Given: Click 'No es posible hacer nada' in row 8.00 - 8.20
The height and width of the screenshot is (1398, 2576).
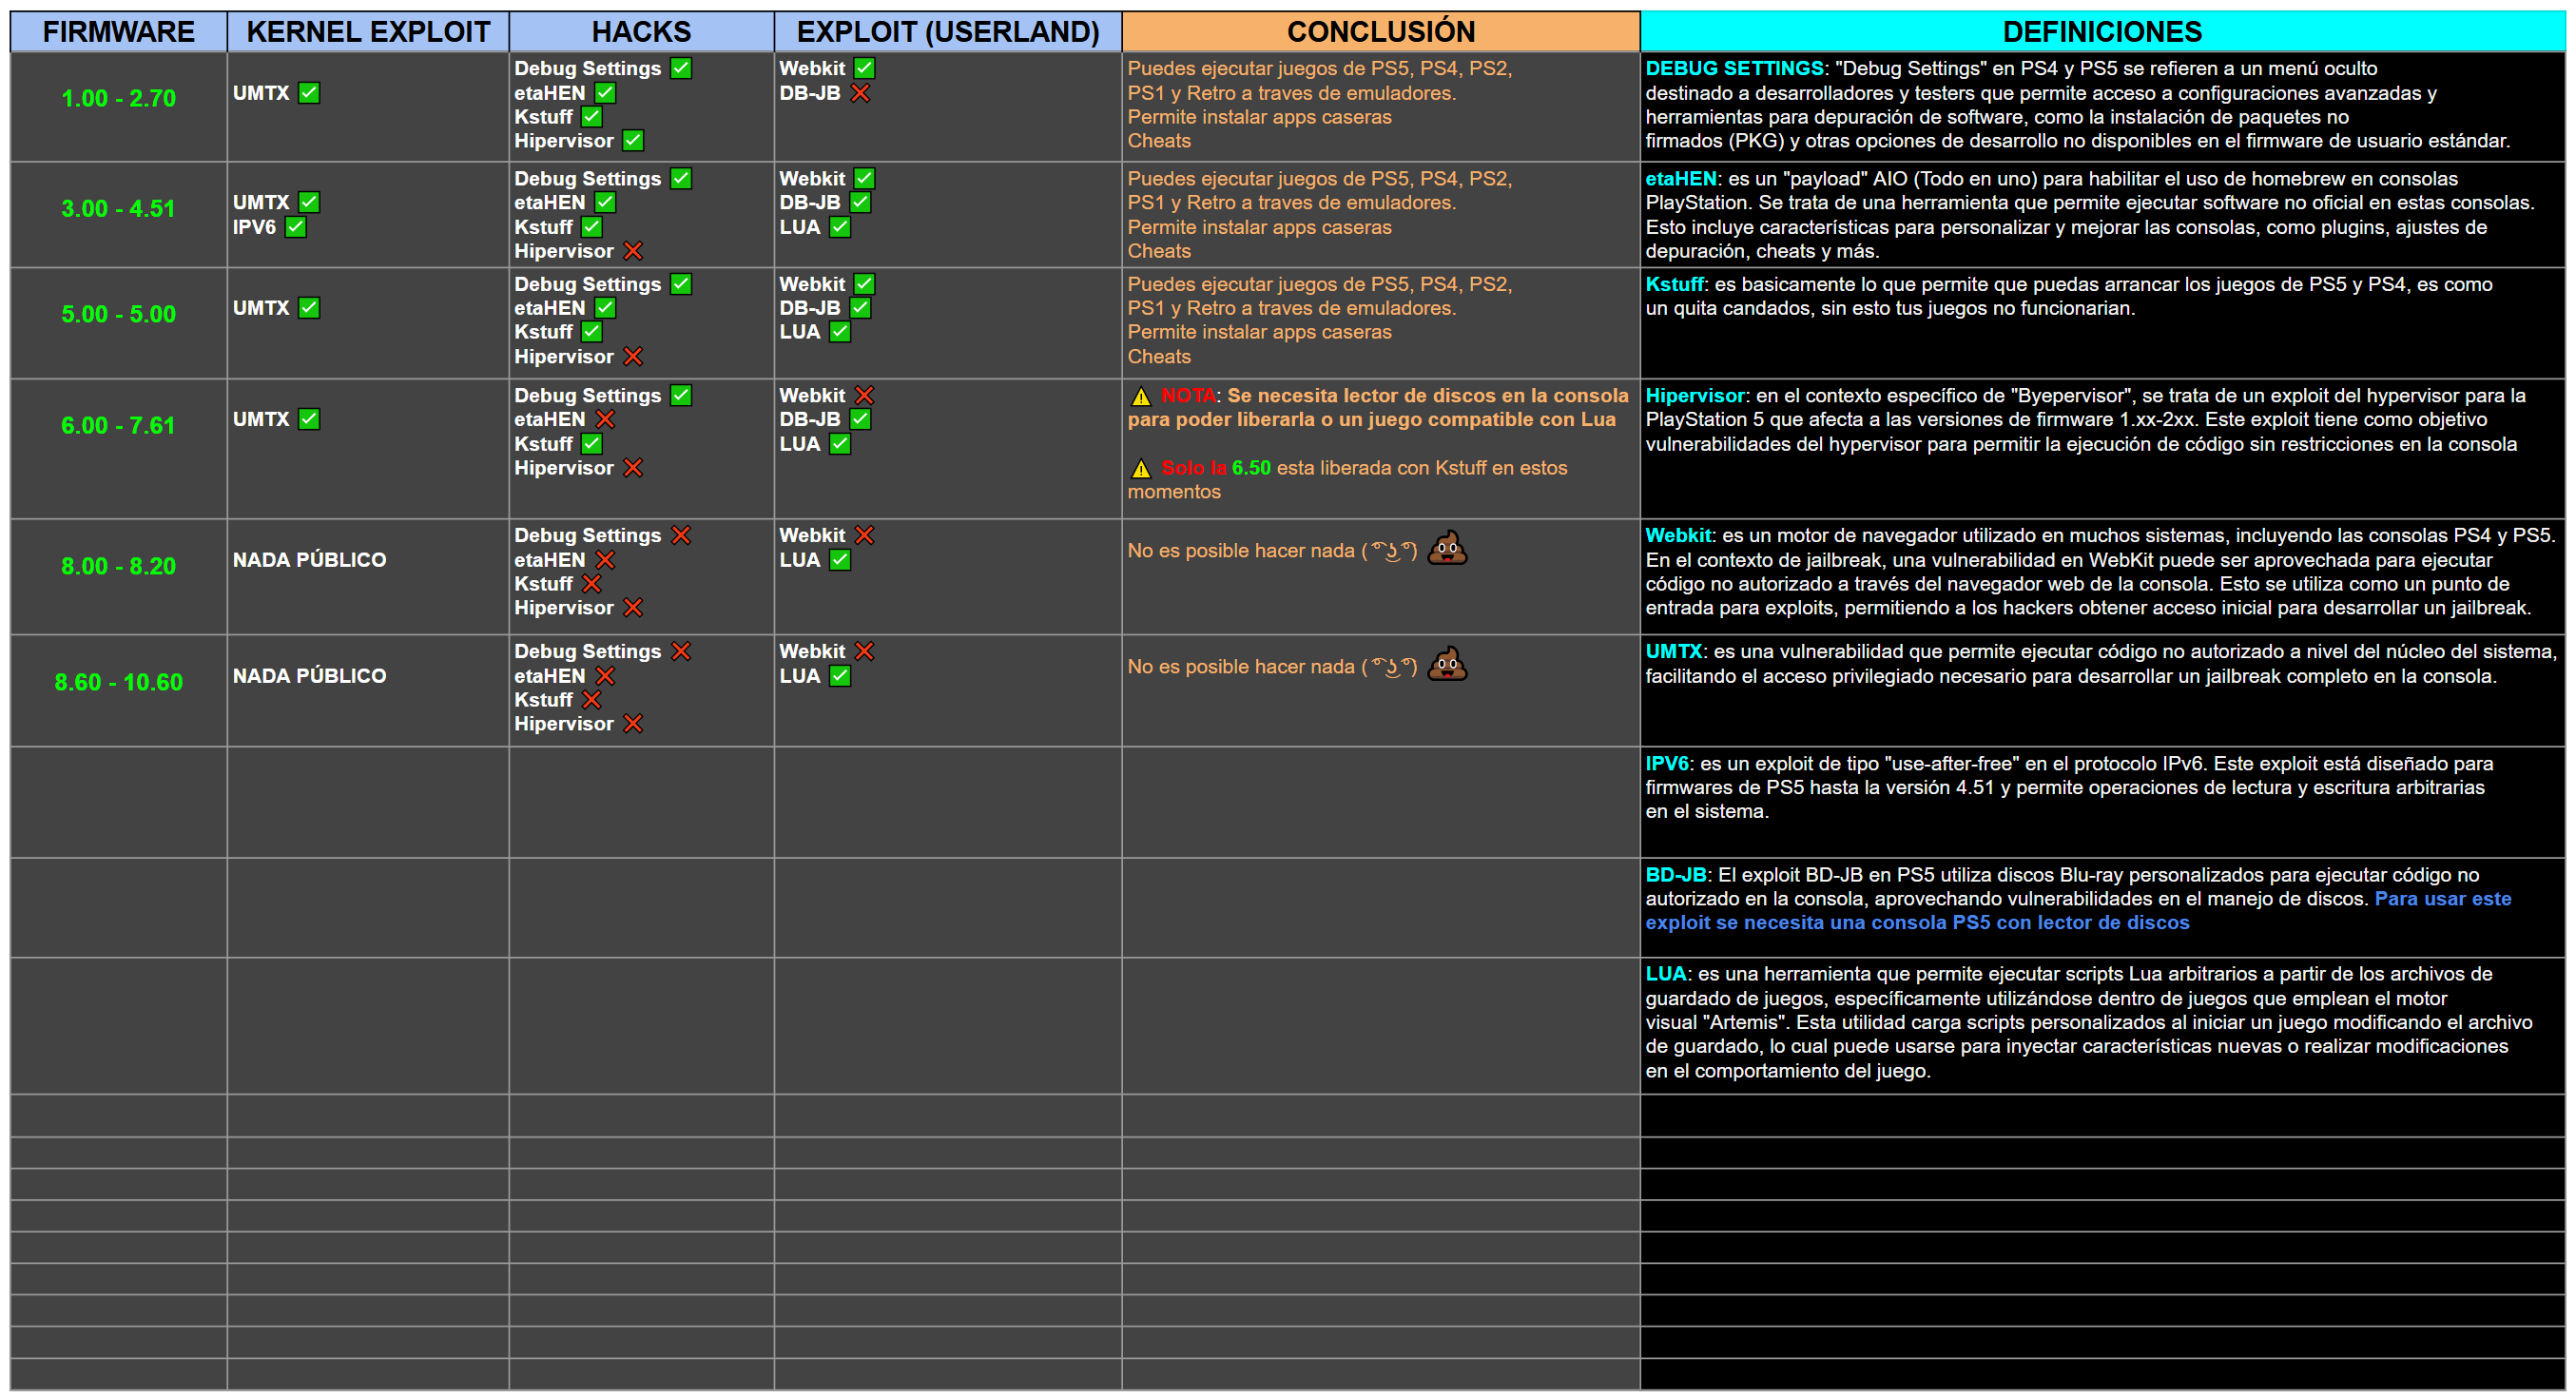Looking at the screenshot, I should (1241, 551).
